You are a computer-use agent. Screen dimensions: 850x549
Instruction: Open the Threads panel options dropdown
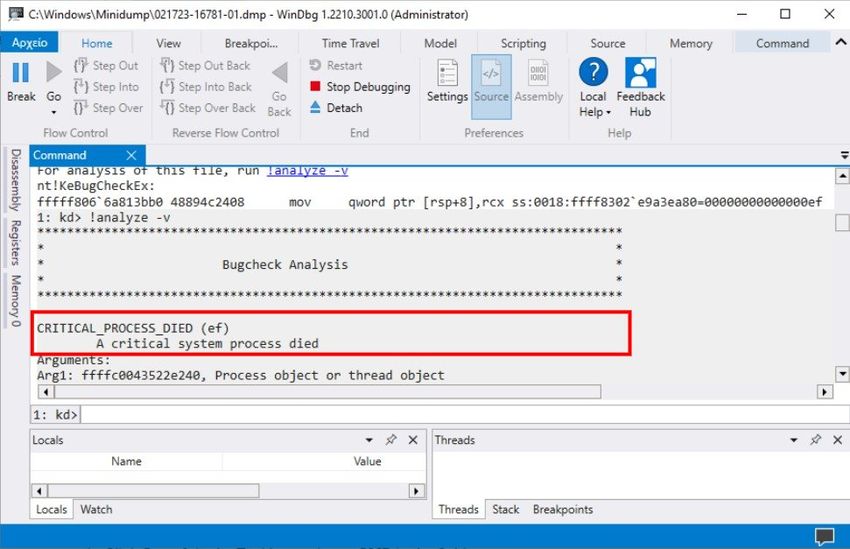794,440
